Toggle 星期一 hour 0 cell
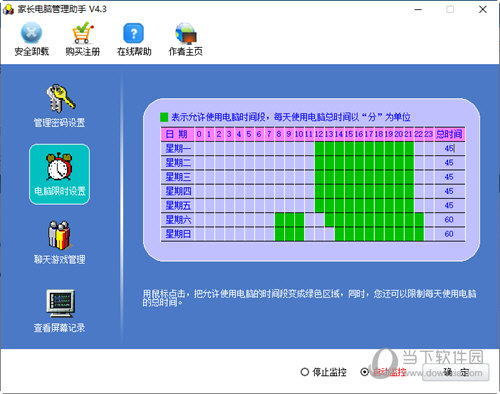 (x=199, y=148)
